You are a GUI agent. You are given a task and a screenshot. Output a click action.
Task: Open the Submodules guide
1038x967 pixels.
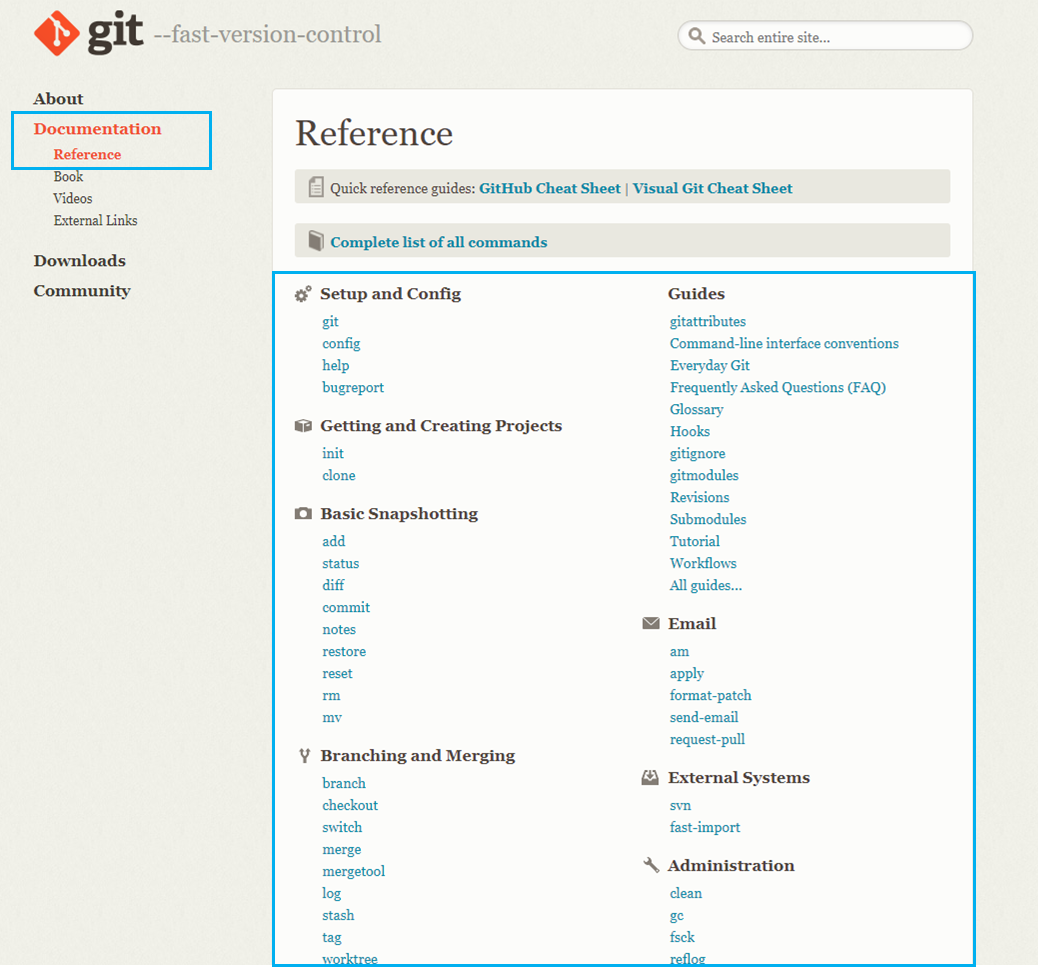[x=708, y=520]
